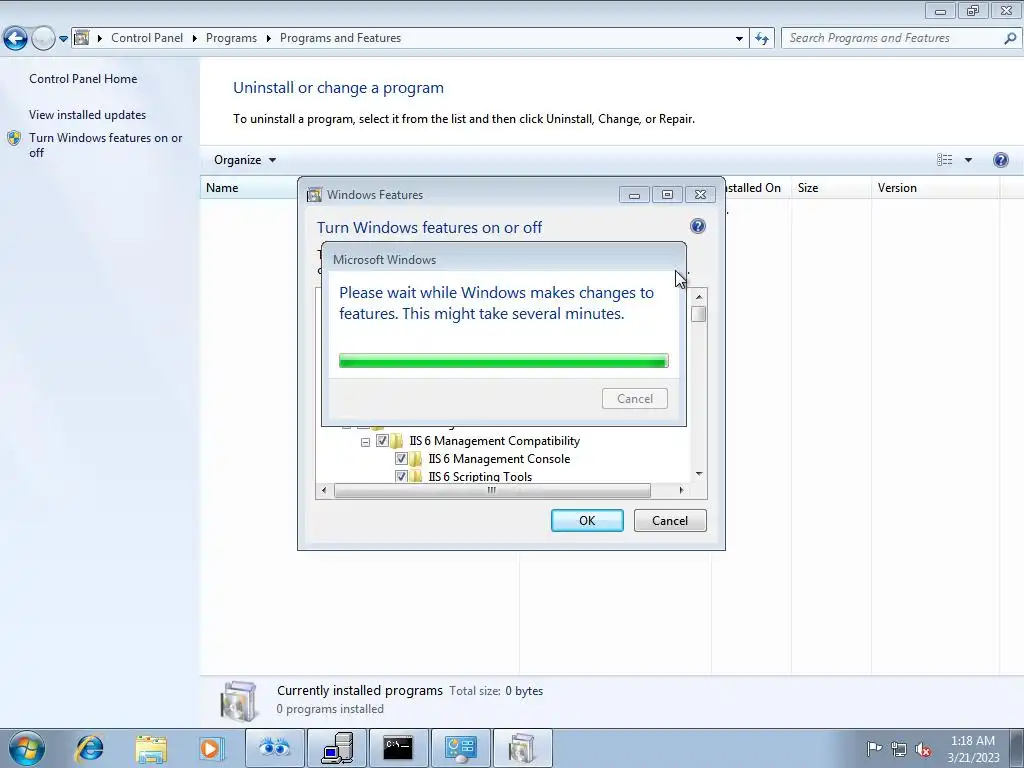Click the blue eyes taskbar application icon
Viewport: 1024px width, 768px height.
coord(274,748)
